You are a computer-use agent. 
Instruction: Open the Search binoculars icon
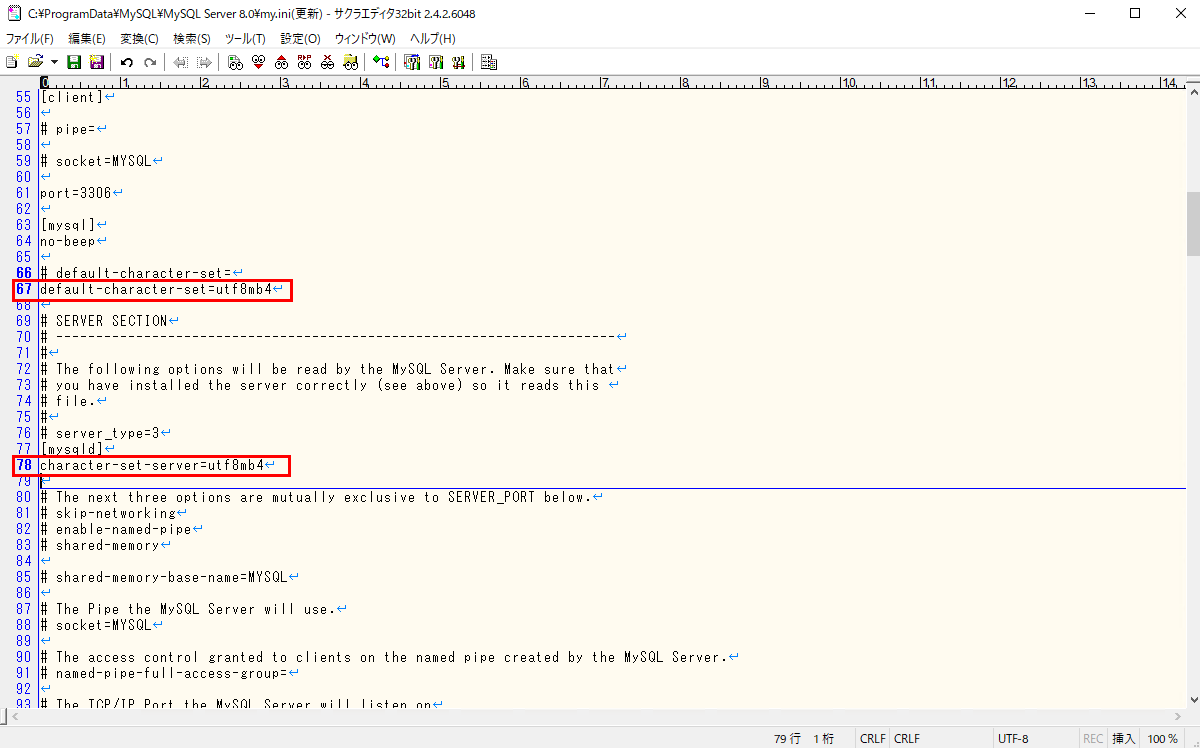point(235,62)
